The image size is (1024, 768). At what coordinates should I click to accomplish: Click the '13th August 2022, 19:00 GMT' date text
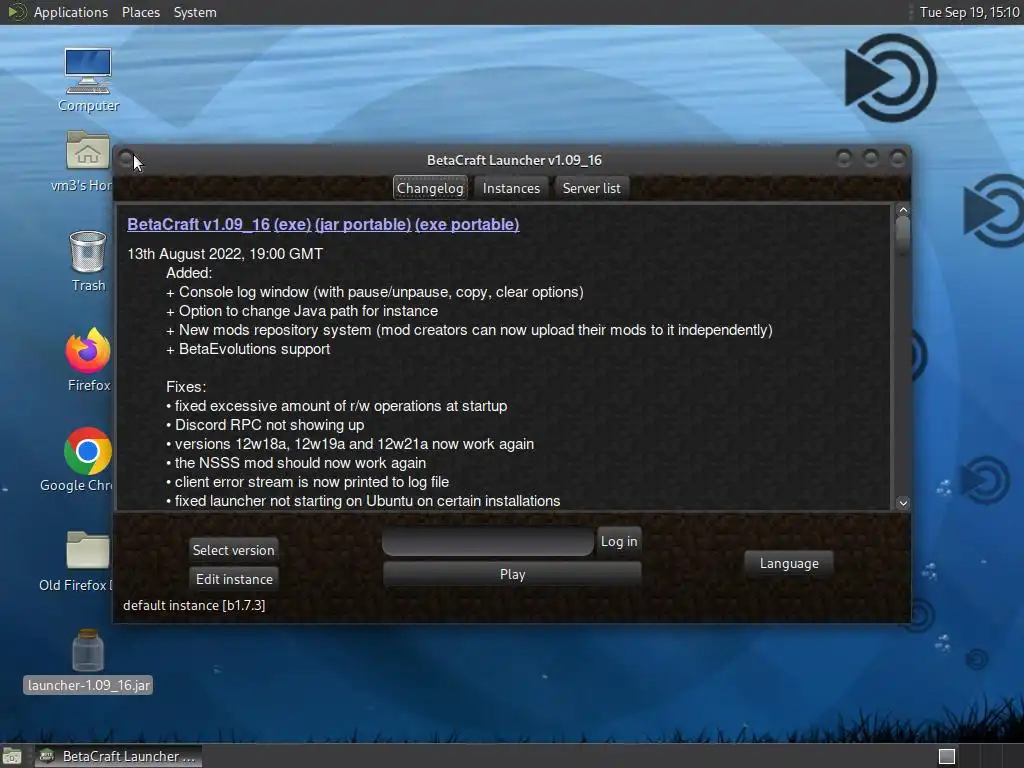click(225, 253)
